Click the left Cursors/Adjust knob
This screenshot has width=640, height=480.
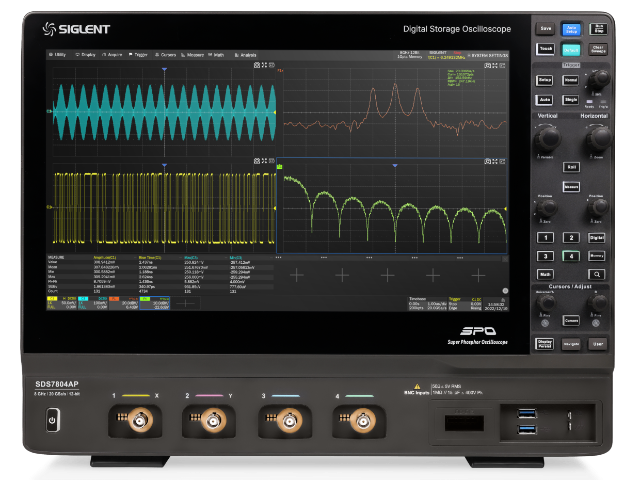coord(546,303)
